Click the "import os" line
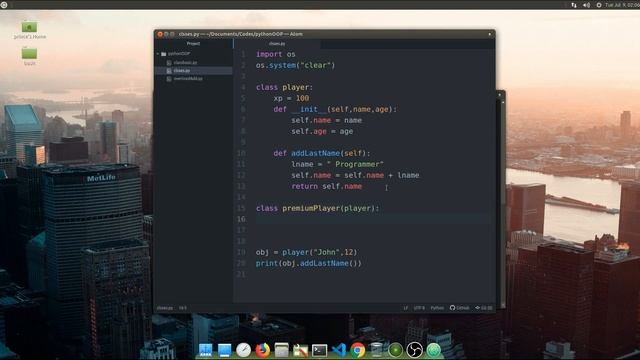Viewport: 640px width, 360px height. point(276,54)
